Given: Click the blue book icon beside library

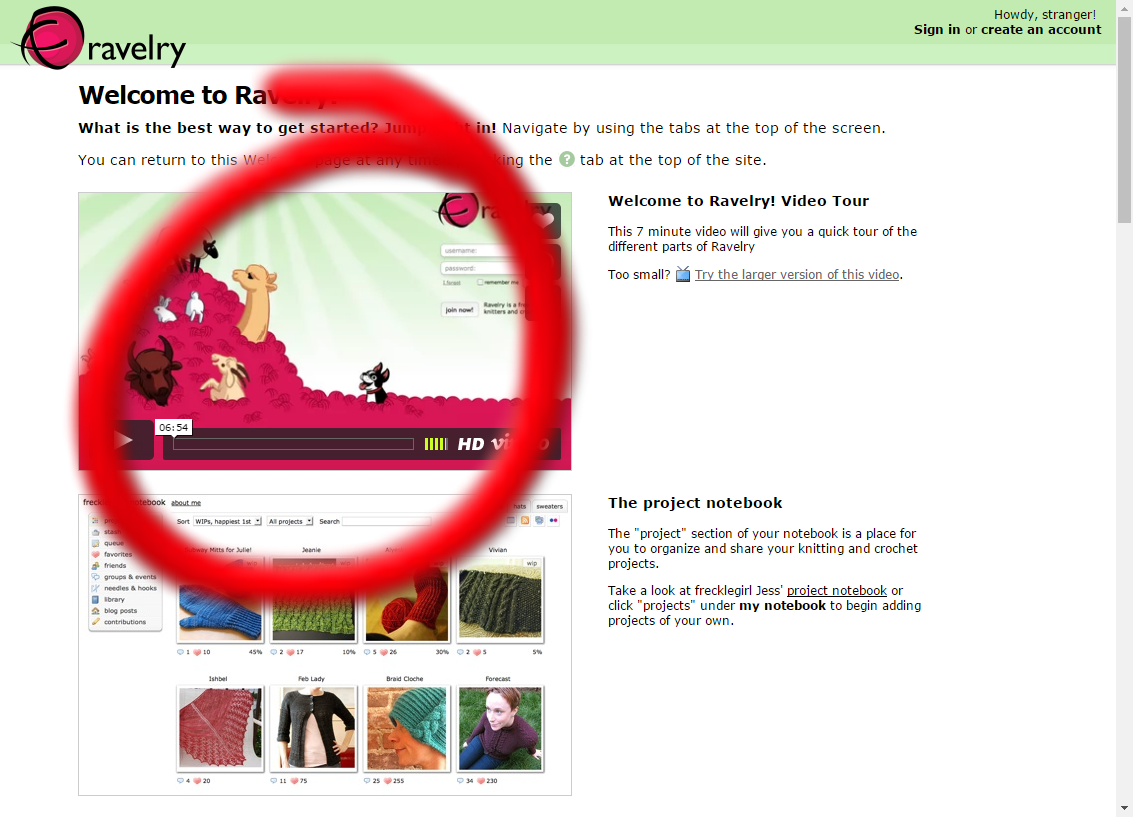Looking at the screenshot, I should [95, 600].
